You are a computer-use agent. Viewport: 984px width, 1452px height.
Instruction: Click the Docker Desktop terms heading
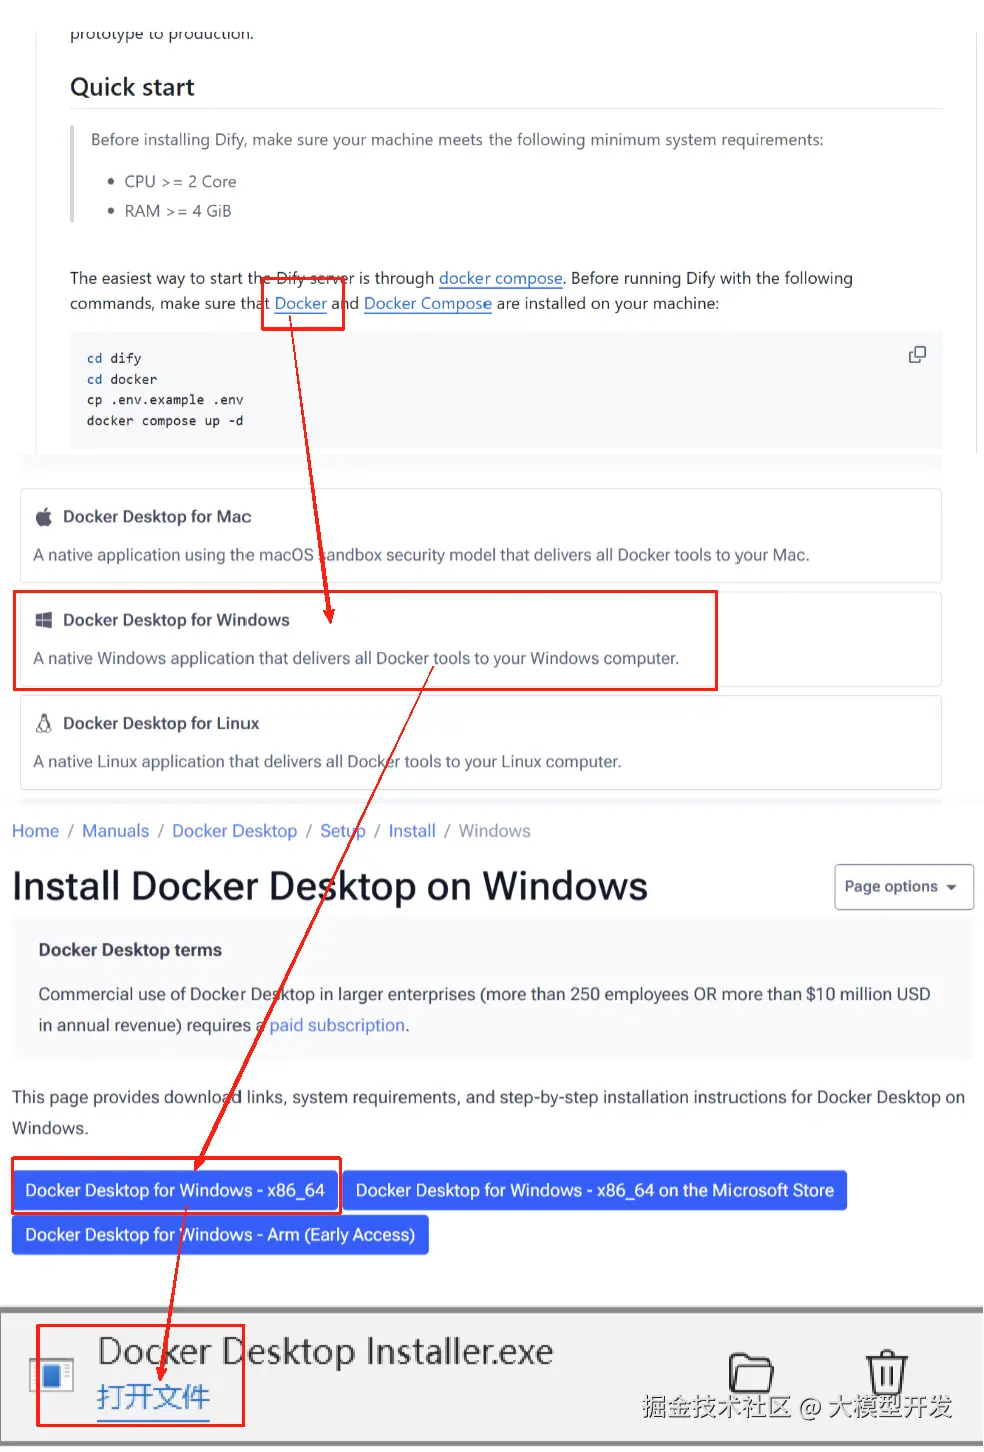tap(130, 950)
